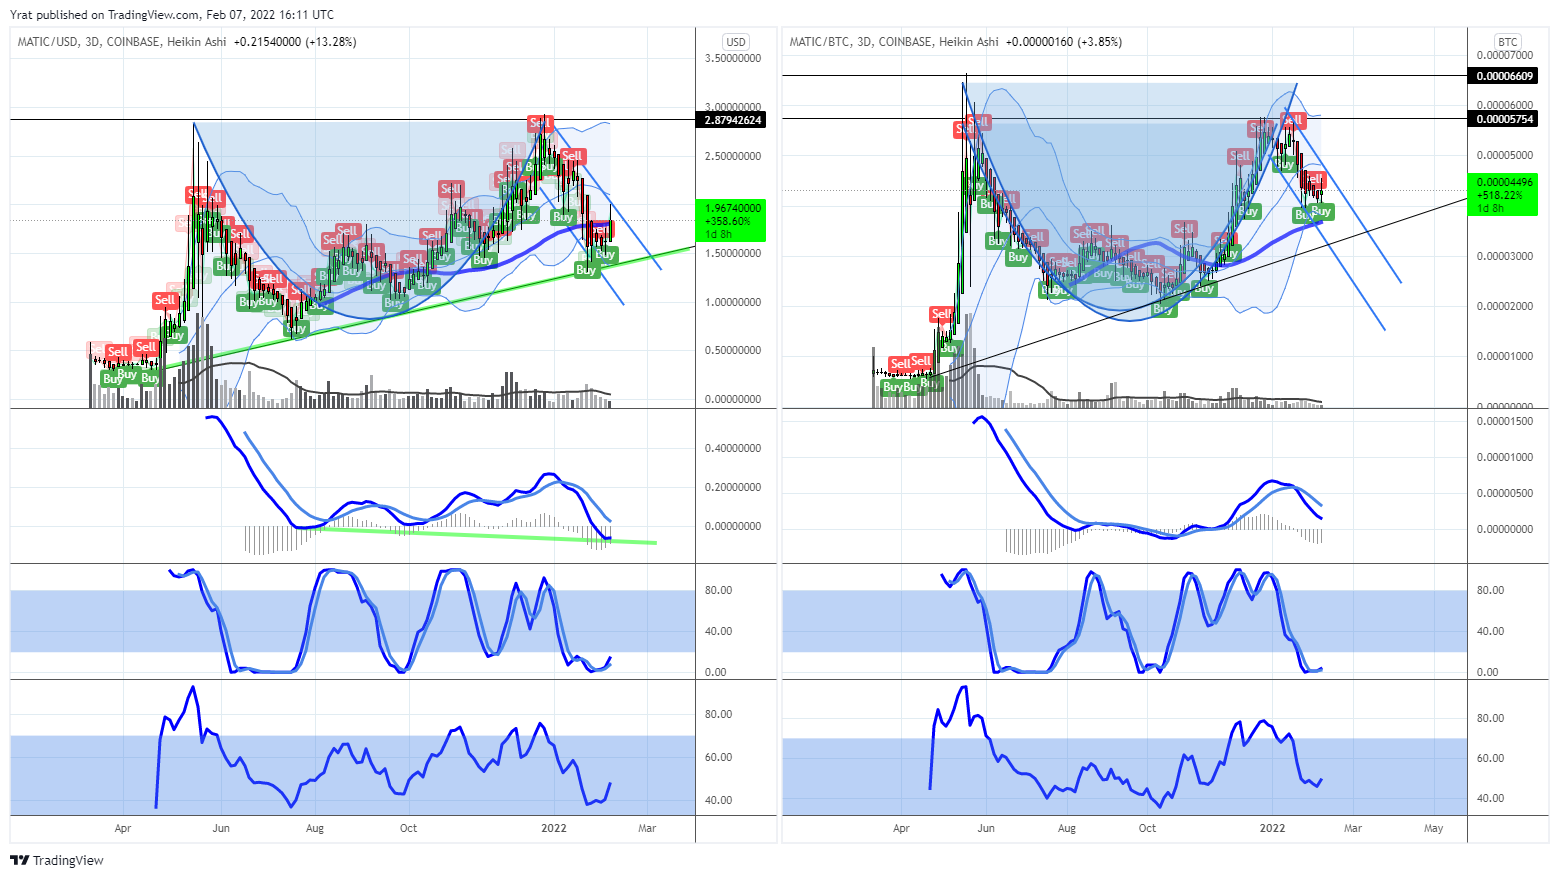1559x878 pixels.
Task: Click the +0.00000160 (+3.85%) change value
Action: coord(1063,42)
